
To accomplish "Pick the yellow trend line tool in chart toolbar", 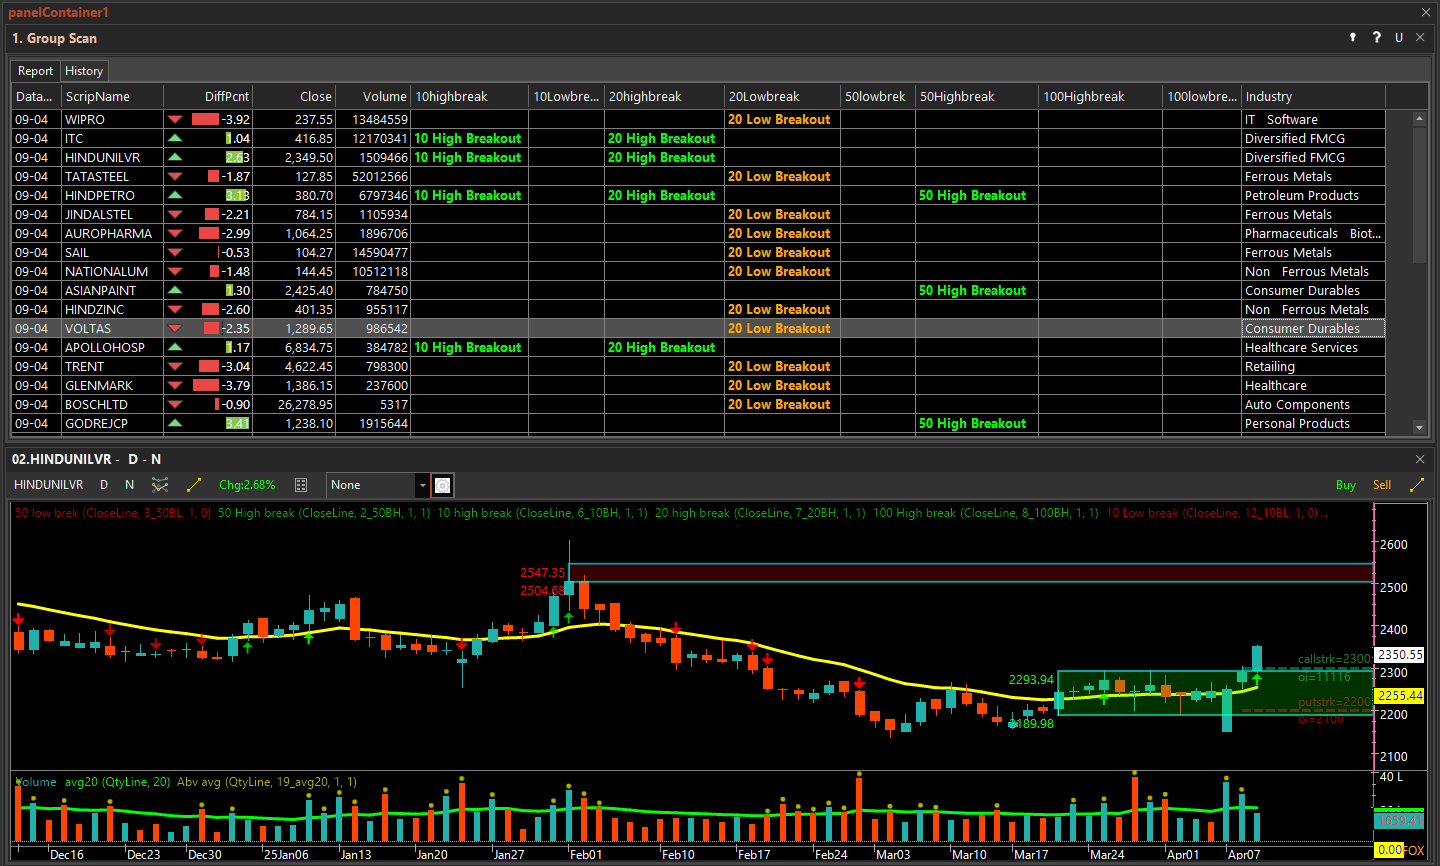I will point(194,484).
